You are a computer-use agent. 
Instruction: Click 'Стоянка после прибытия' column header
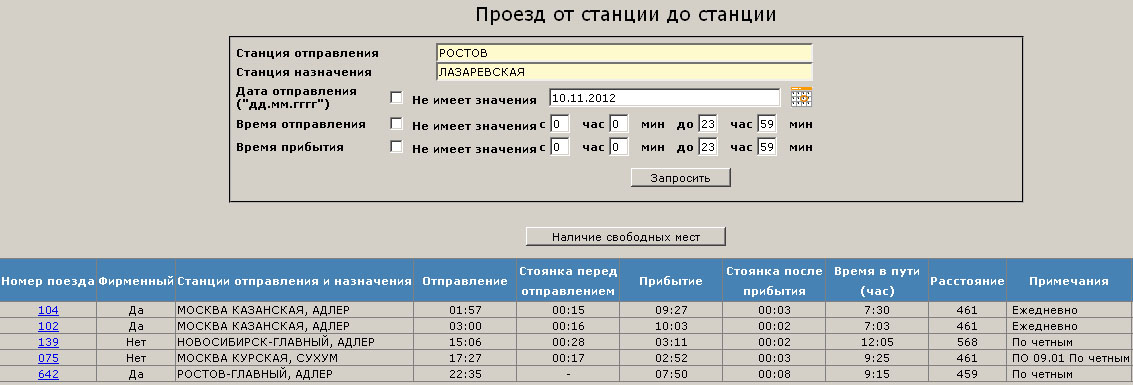tap(774, 281)
